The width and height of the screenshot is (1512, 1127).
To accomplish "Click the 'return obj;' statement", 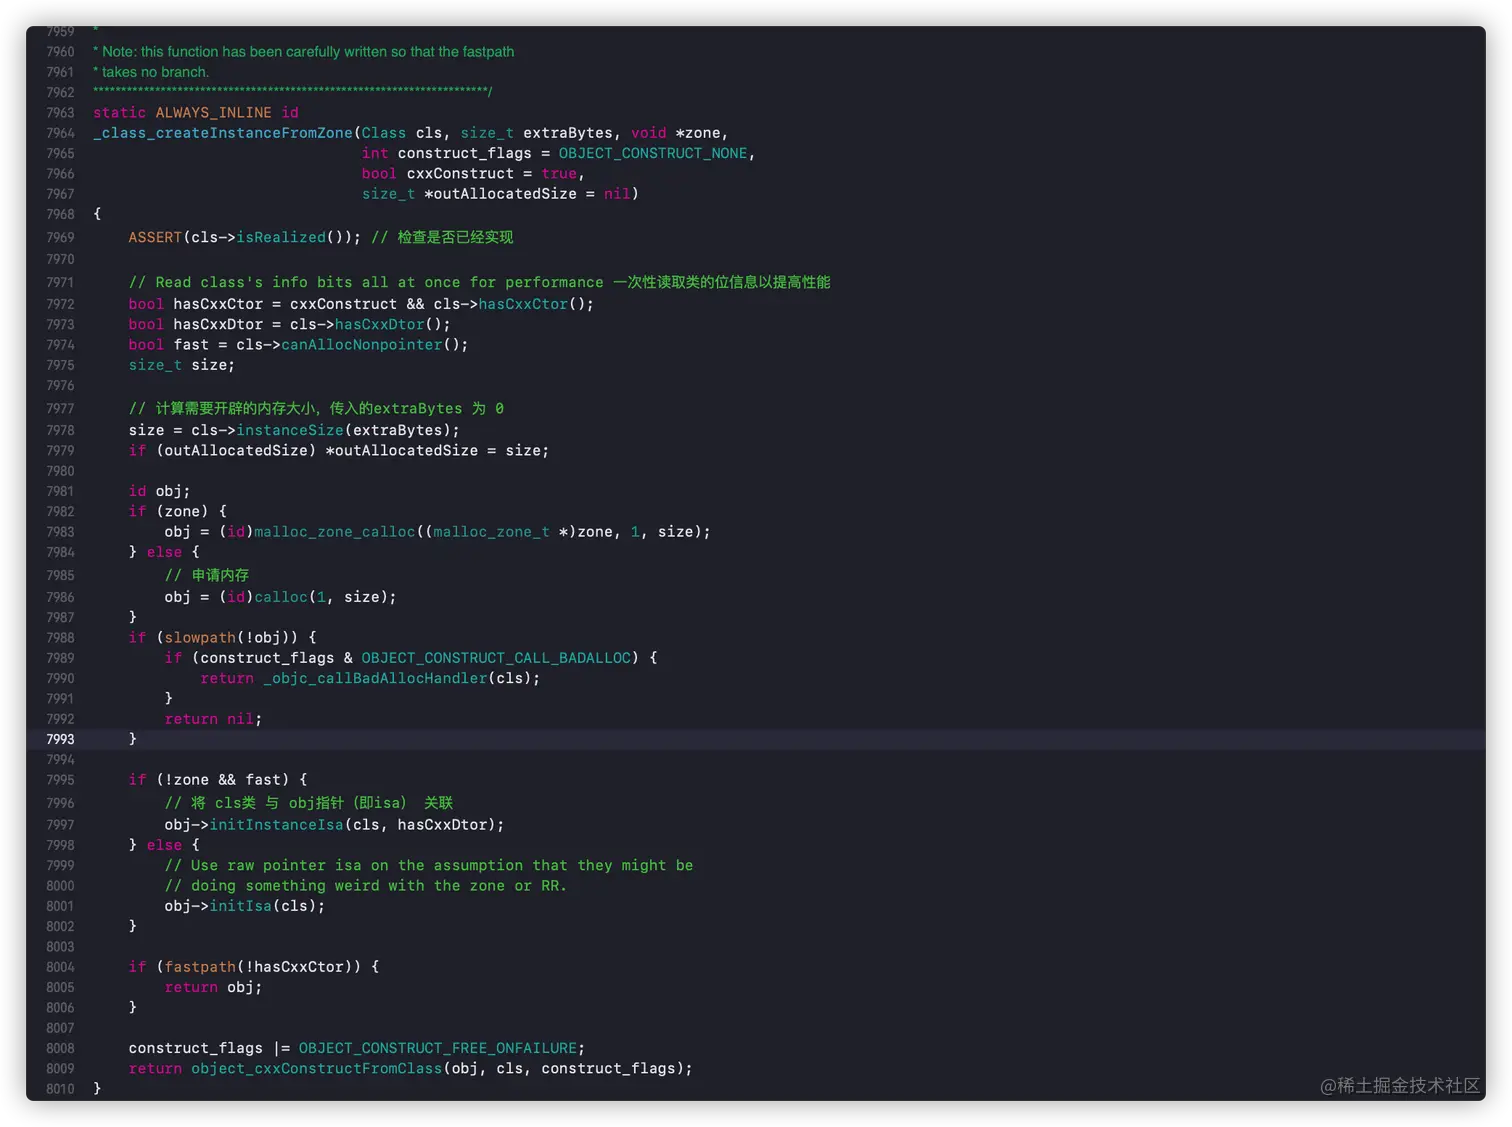I will coord(213,987).
